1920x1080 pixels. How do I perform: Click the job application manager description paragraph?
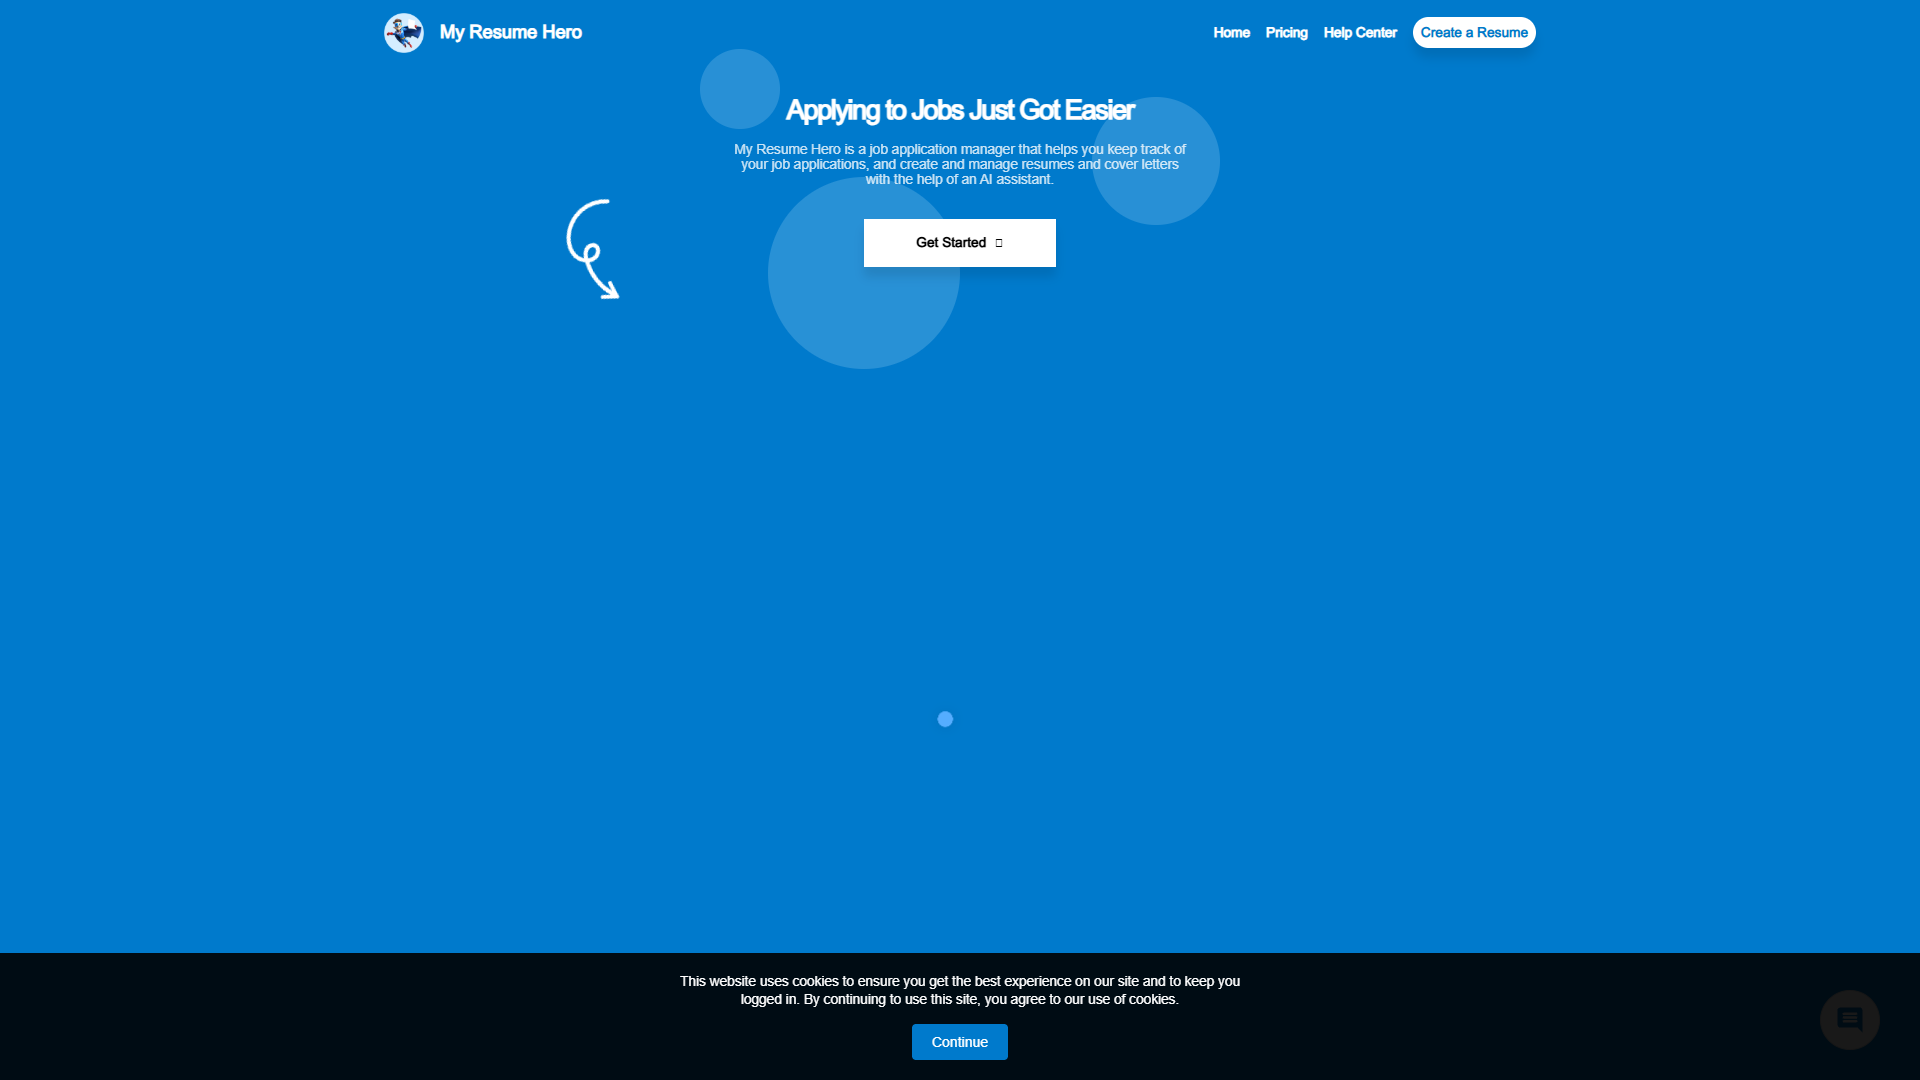point(960,164)
